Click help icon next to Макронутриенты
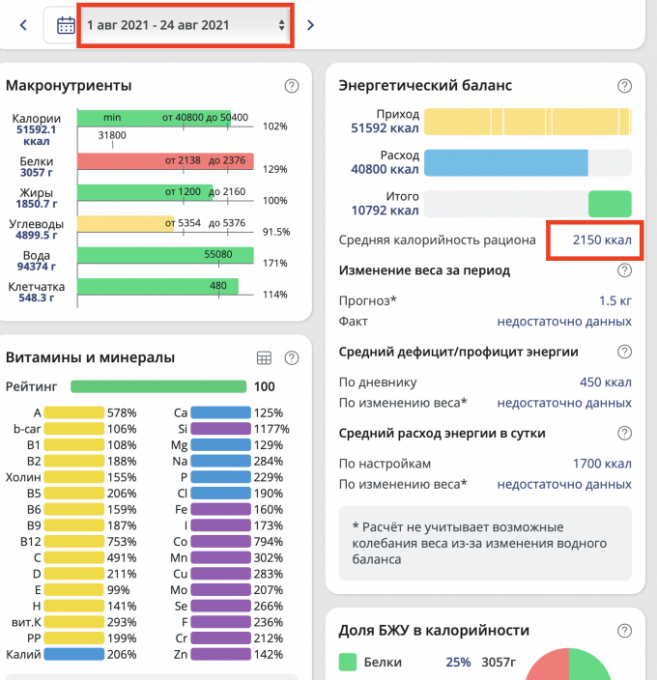657x680 pixels. tap(291, 86)
